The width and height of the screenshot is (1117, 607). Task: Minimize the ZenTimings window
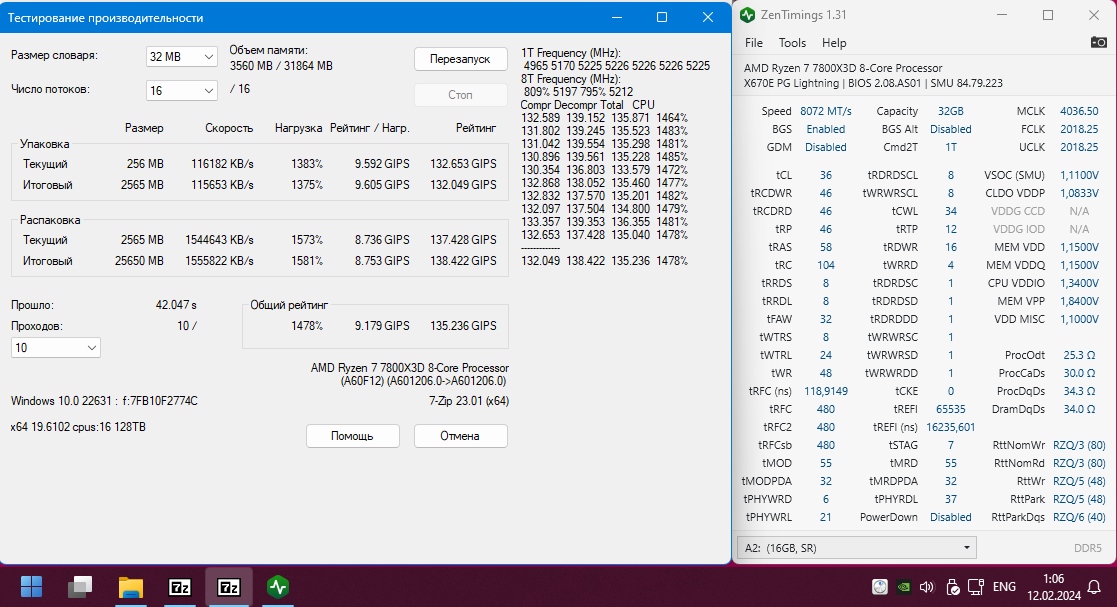click(1002, 15)
